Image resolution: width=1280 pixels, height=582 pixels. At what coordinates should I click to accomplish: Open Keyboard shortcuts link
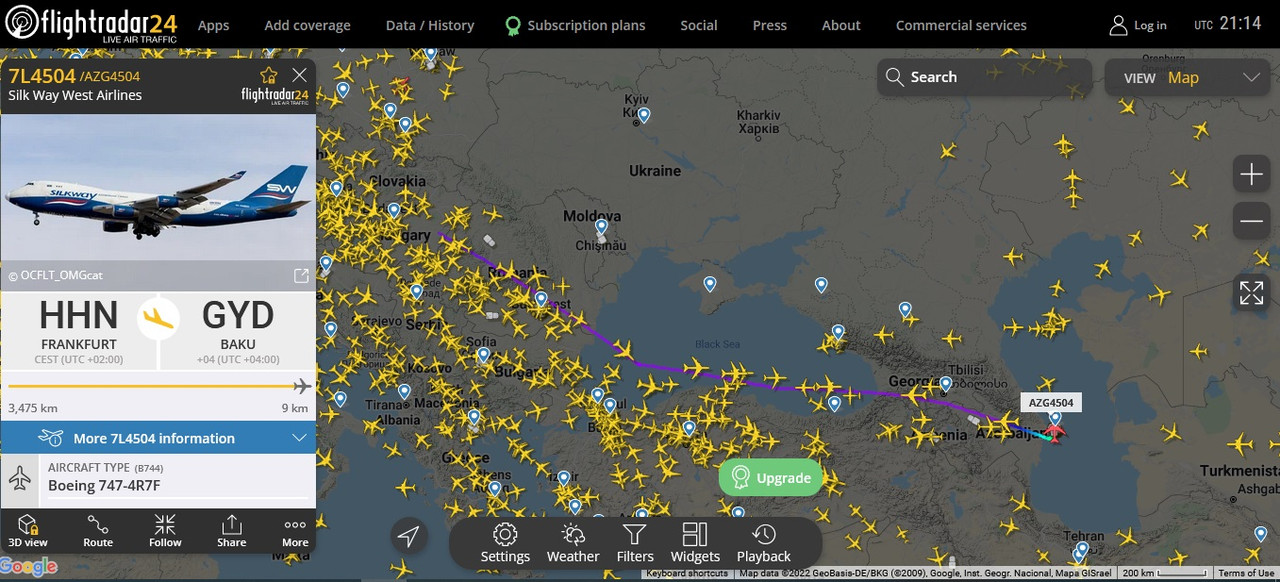point(687,574)
